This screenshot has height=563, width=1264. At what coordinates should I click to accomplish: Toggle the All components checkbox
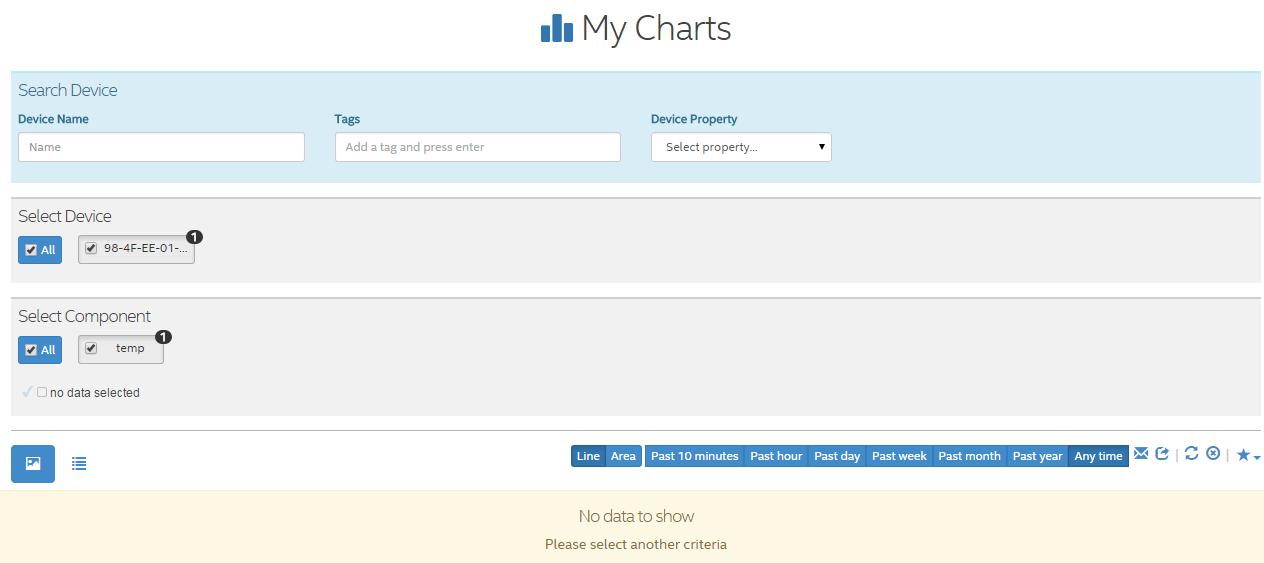click(x=31, y=350)
